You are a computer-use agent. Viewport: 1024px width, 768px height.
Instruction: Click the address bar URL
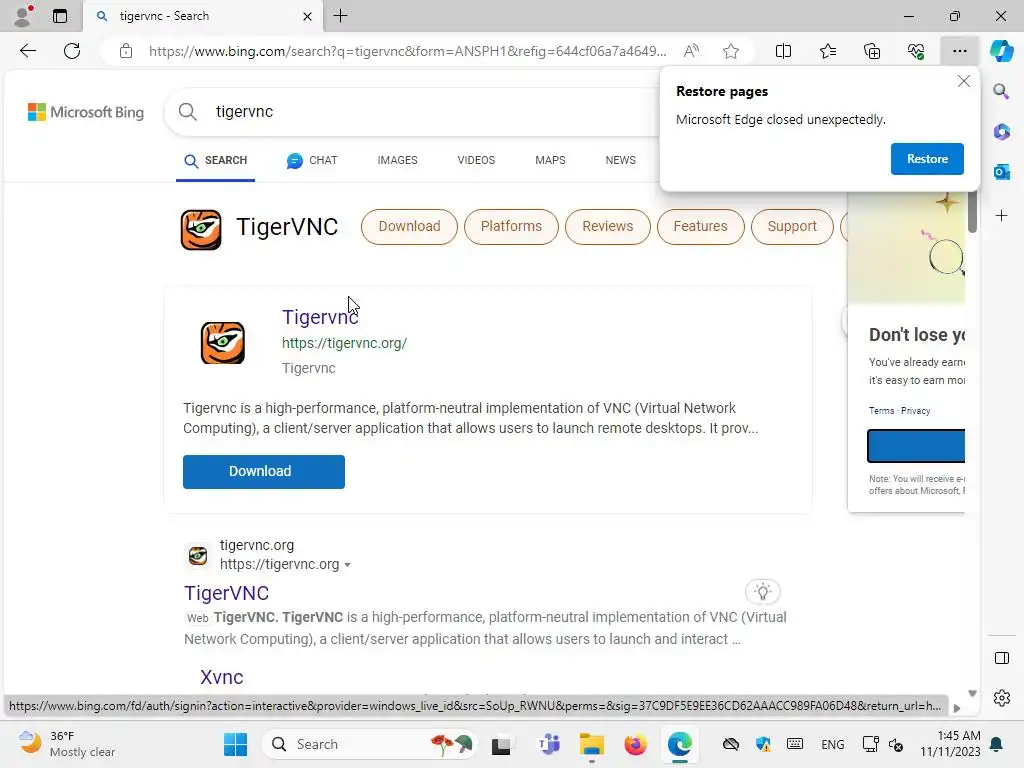pyautogui.click(x=408, y=51)
